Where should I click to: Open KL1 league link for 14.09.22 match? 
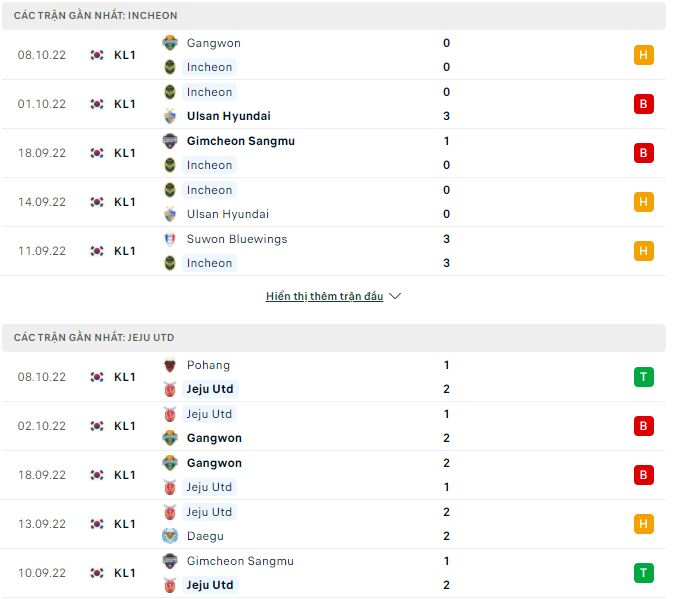point(124,202)
